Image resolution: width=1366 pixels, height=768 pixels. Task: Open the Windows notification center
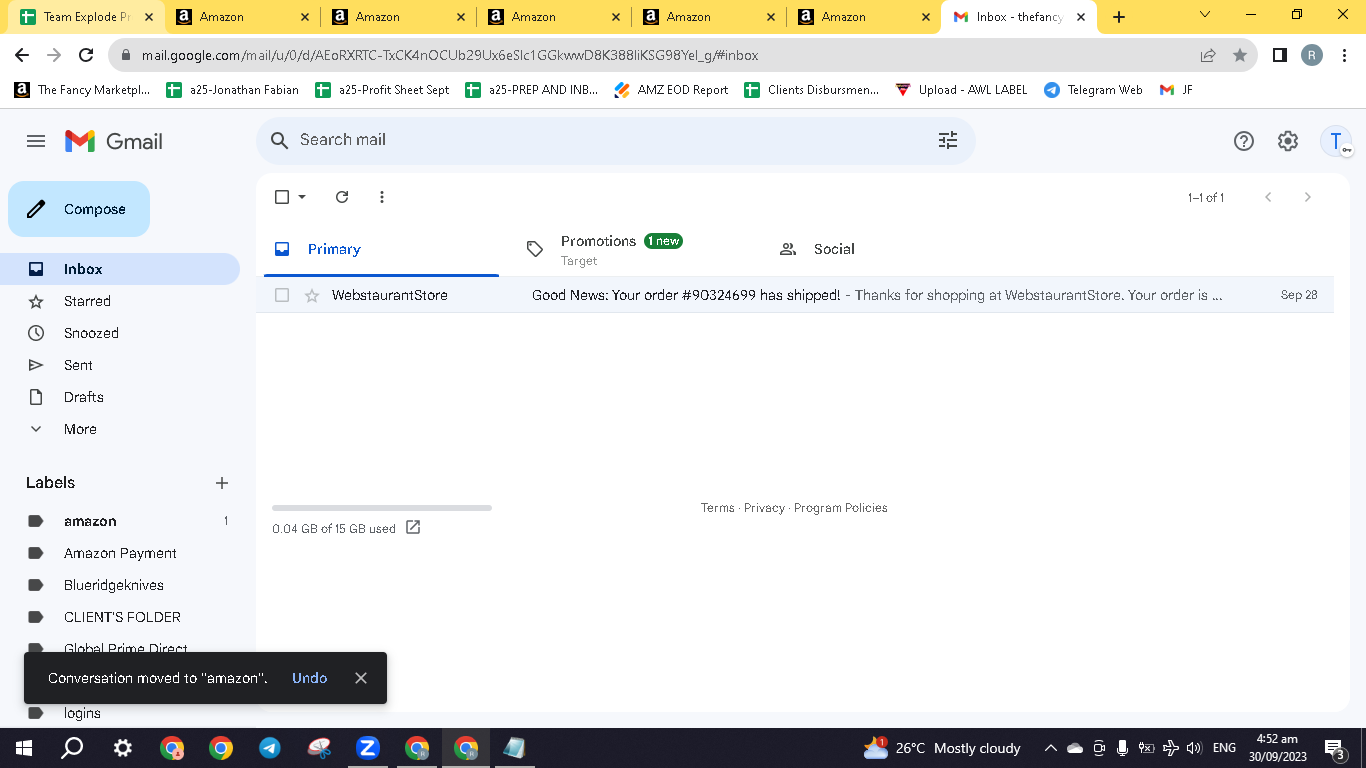point(1335,748)
